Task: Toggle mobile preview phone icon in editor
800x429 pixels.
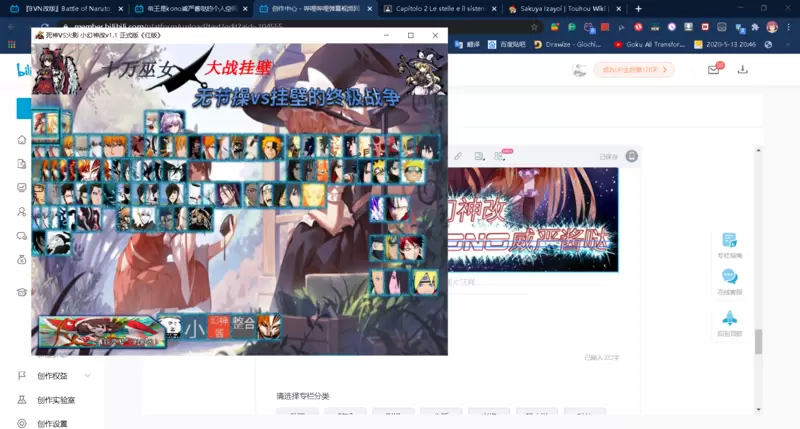Action: [632, 156]
